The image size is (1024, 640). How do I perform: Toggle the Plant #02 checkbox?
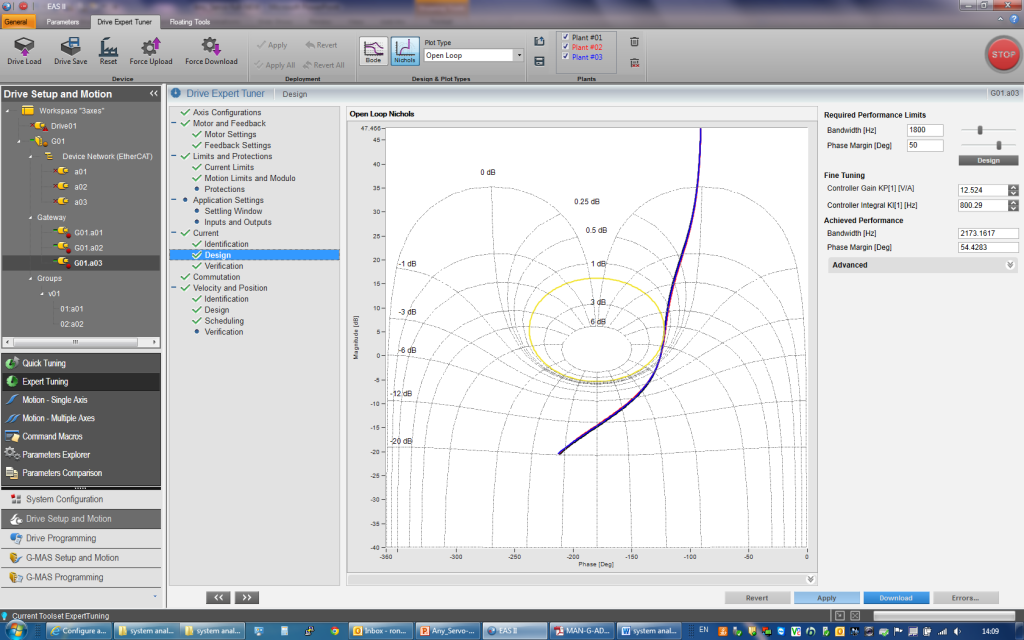[566, 47]
